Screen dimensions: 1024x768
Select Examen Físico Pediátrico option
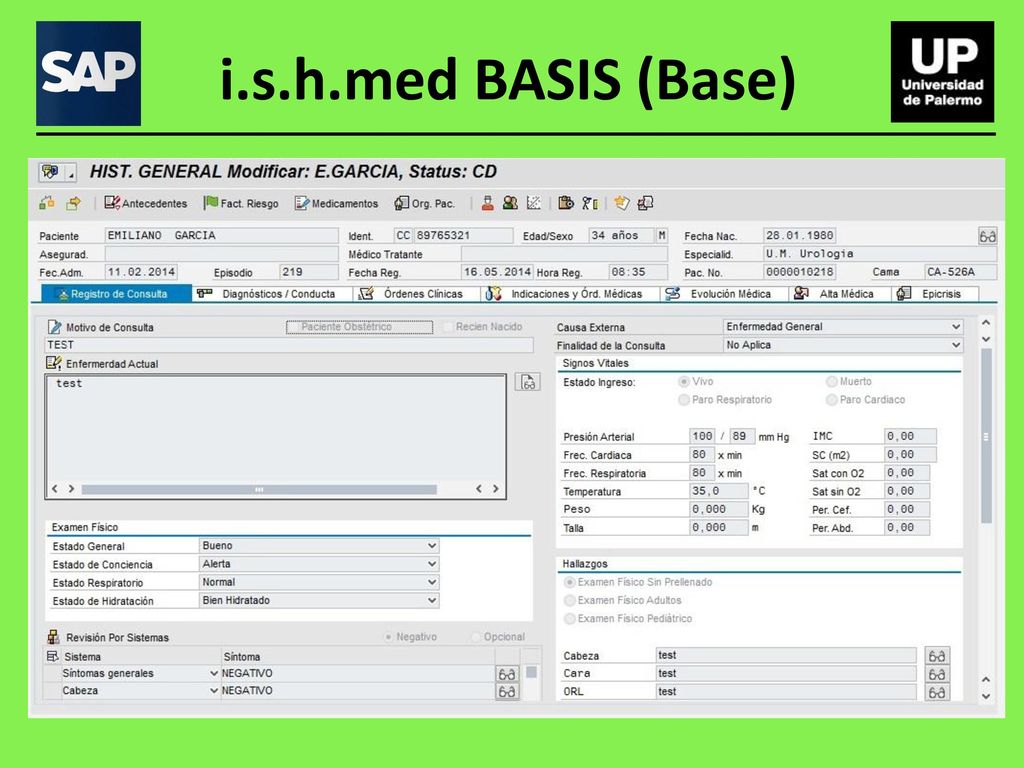tap(569, 618)
